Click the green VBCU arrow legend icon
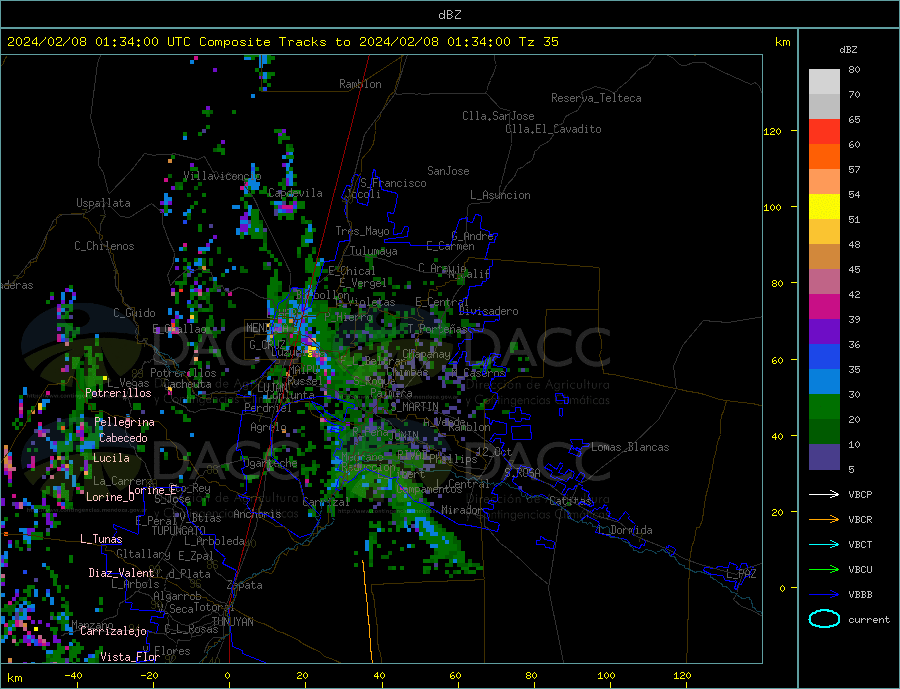900x689 pixels. 824,570
